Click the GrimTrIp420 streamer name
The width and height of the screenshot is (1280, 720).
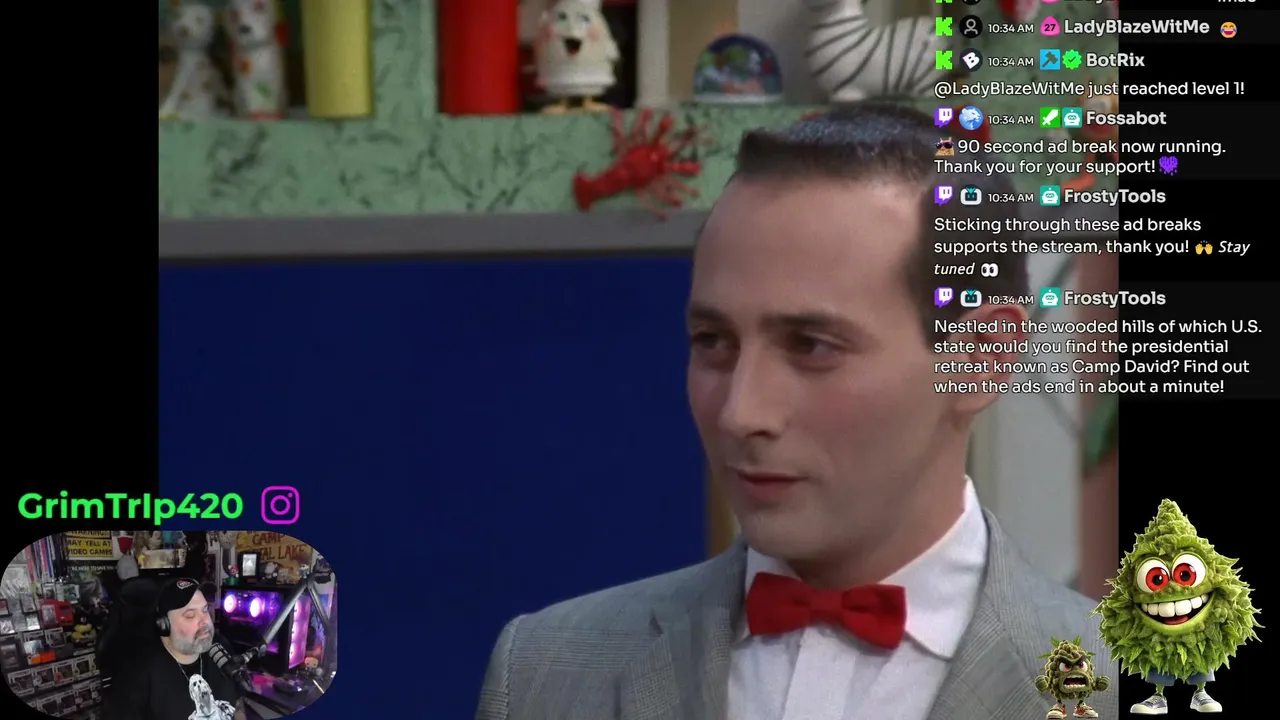(x=130, y=506)
